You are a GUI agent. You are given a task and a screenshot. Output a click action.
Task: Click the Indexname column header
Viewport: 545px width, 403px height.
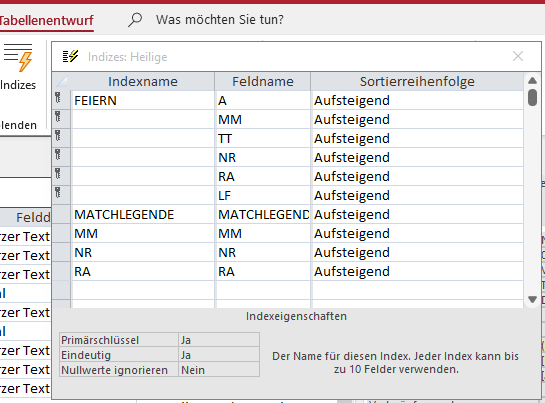click(143, 81)
